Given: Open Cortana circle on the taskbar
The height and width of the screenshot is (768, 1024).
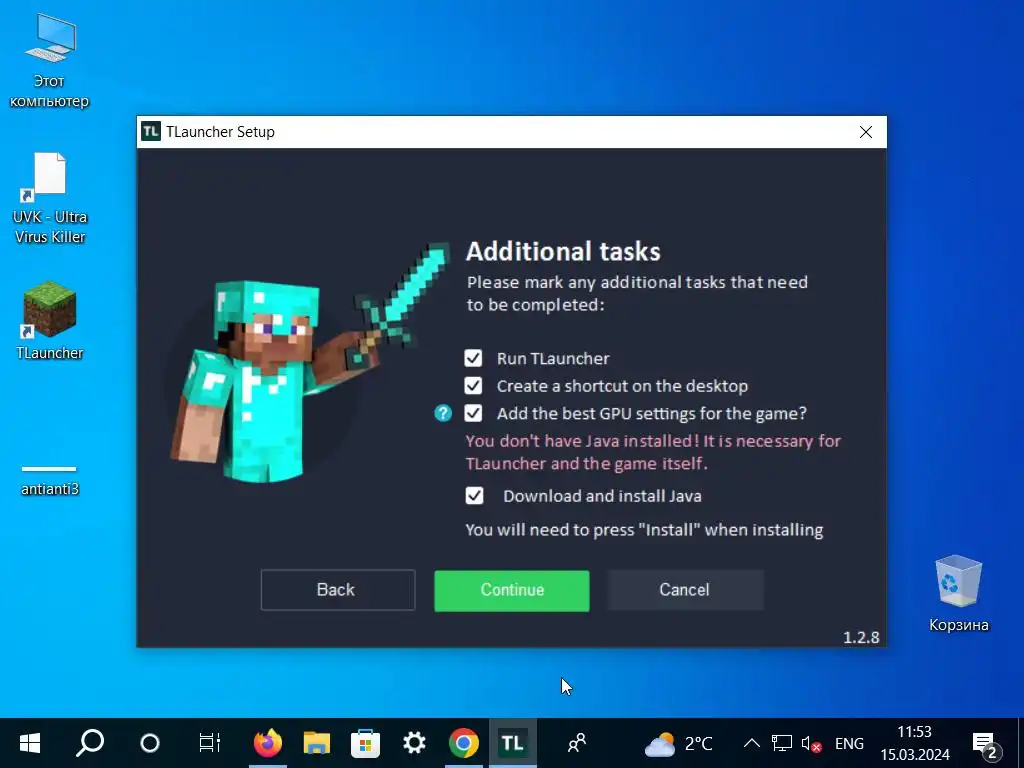Looking at the screenshot, I should [x=150, y=743].
